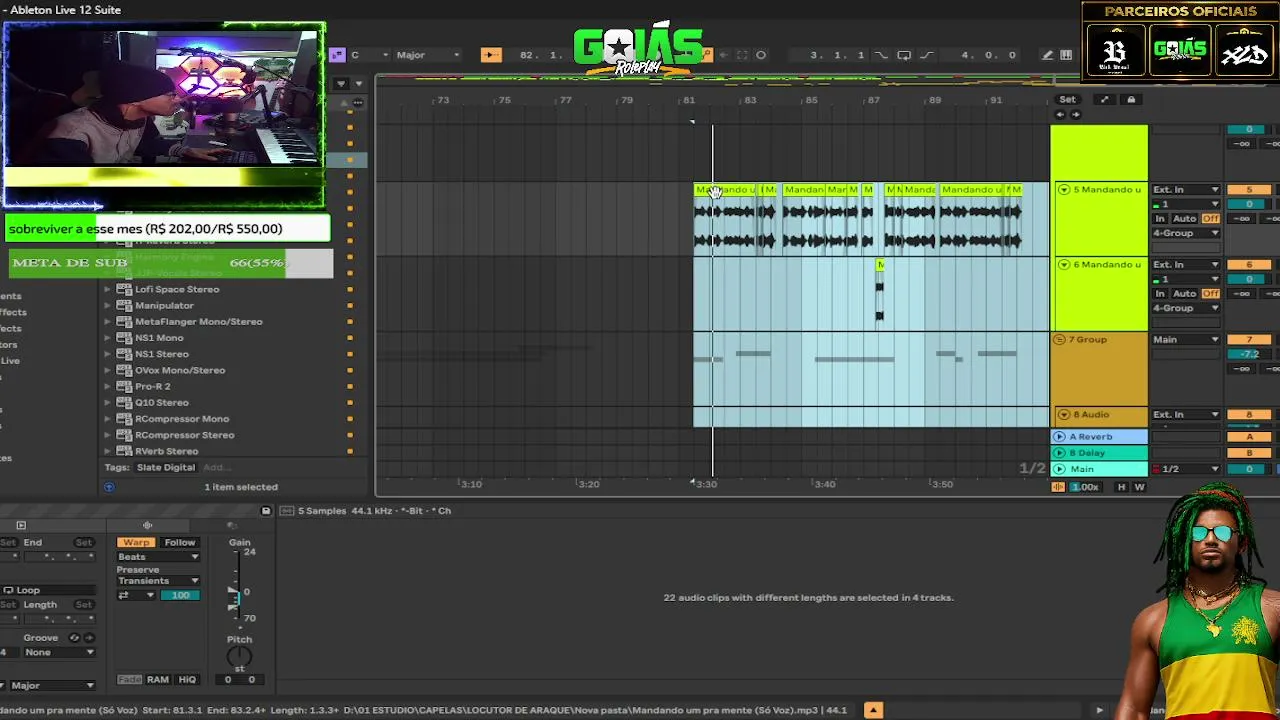Open the clip envelopes tab icon

click(x=232, y=525)
